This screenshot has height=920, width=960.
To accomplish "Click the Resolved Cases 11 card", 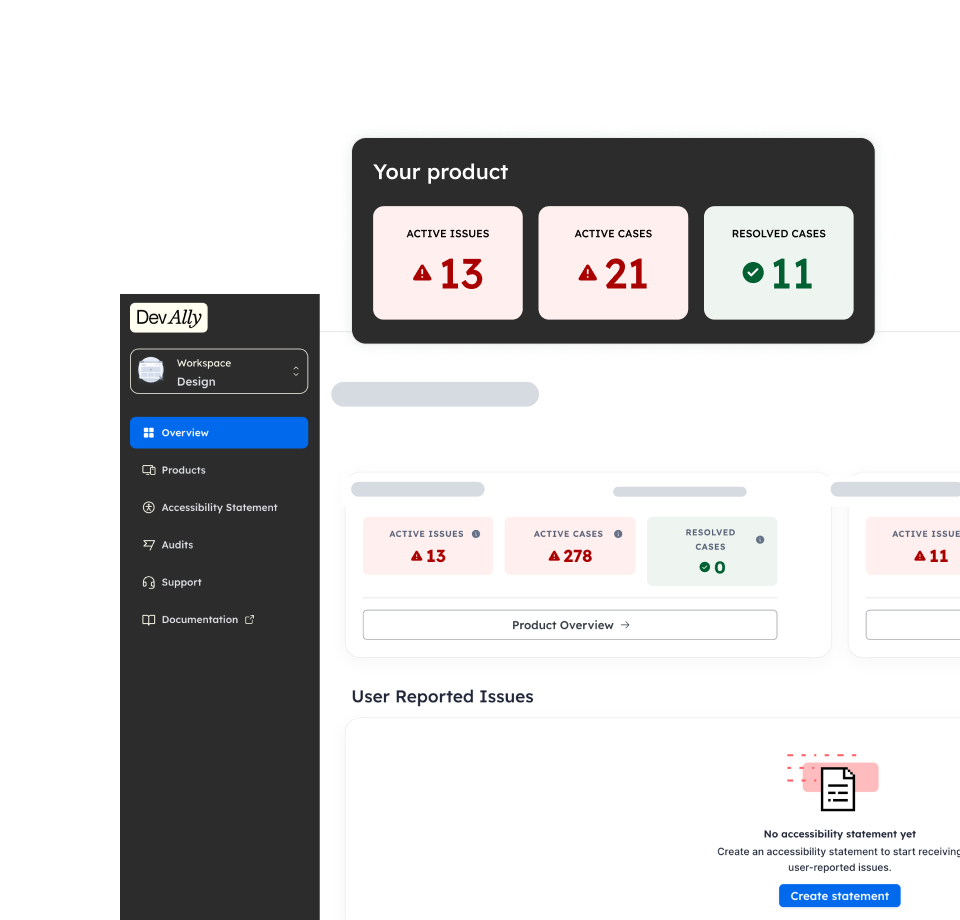I will 778,263.
